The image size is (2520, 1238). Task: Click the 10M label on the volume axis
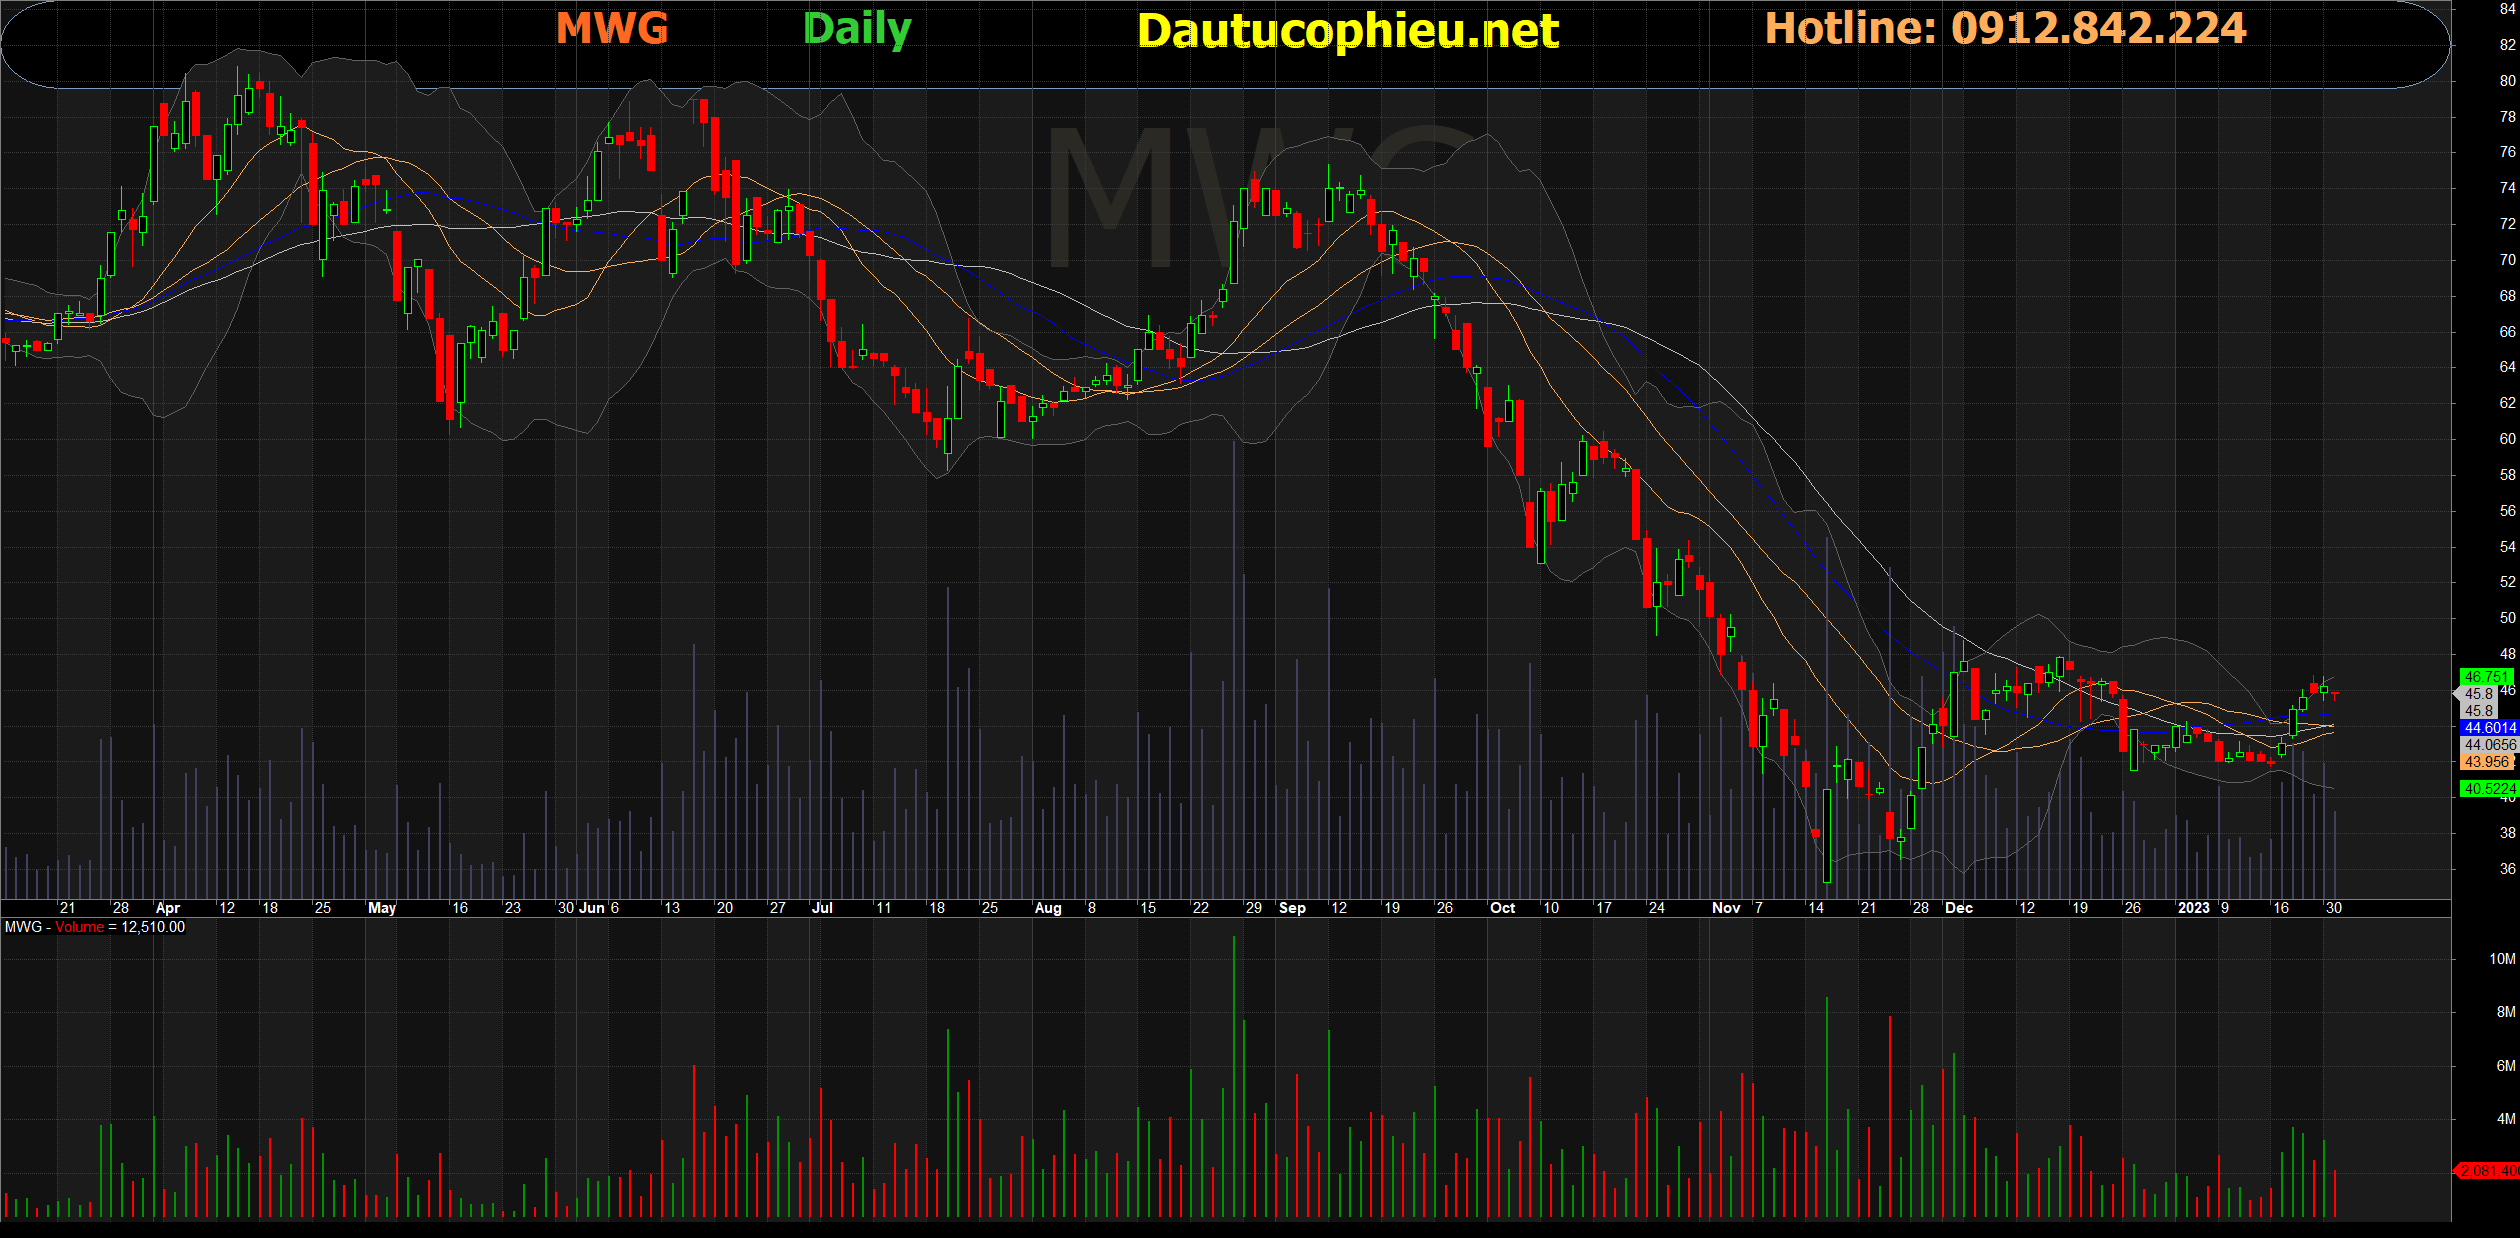click(2501, 959)
